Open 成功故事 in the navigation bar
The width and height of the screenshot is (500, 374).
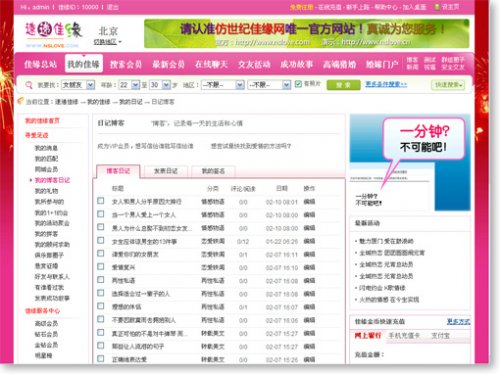point(296,64)
